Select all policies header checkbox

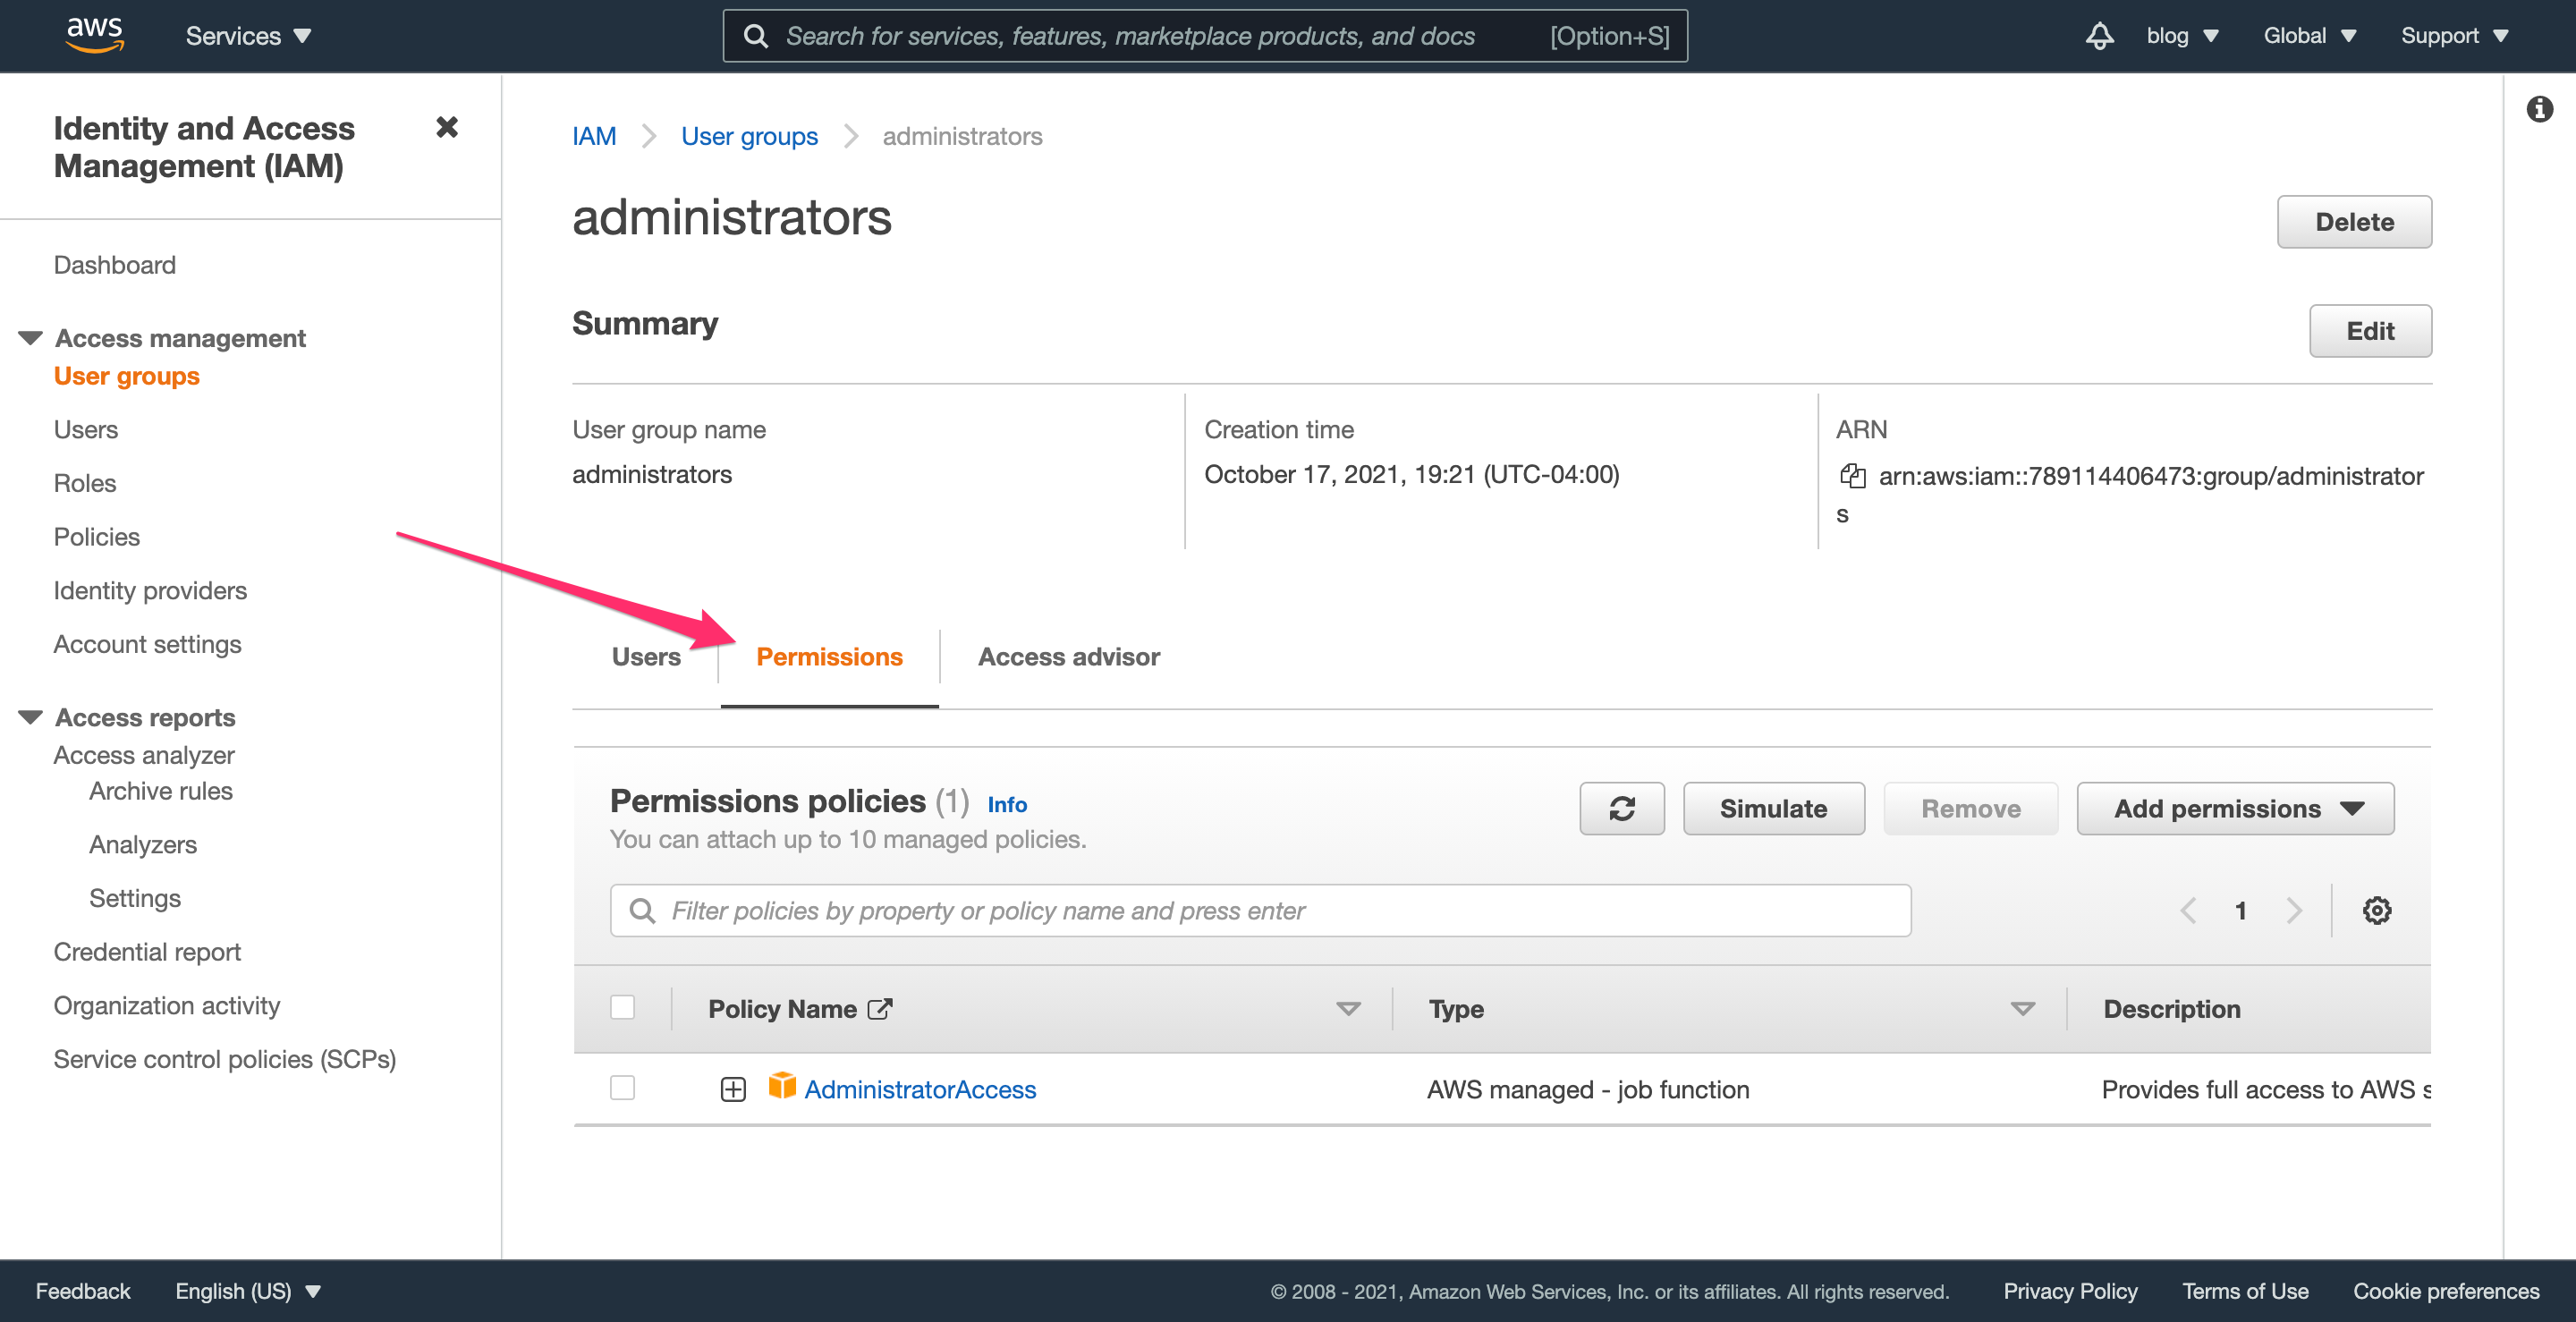(x=622, y=1007)
